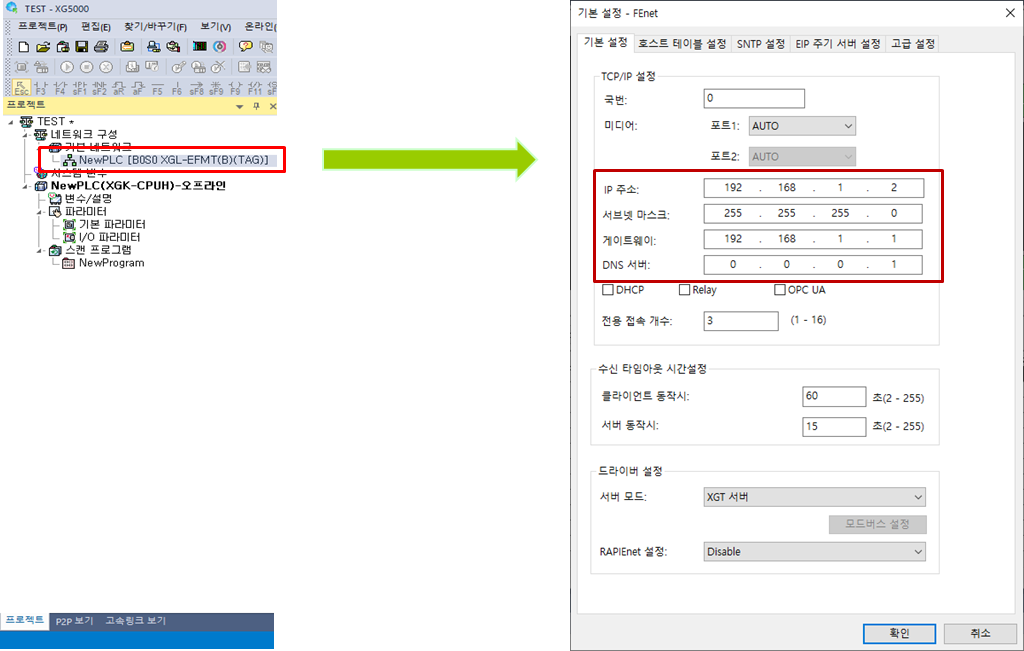
Task: Select the Esc arrow selection tool
Action: [x=21, y=87]
